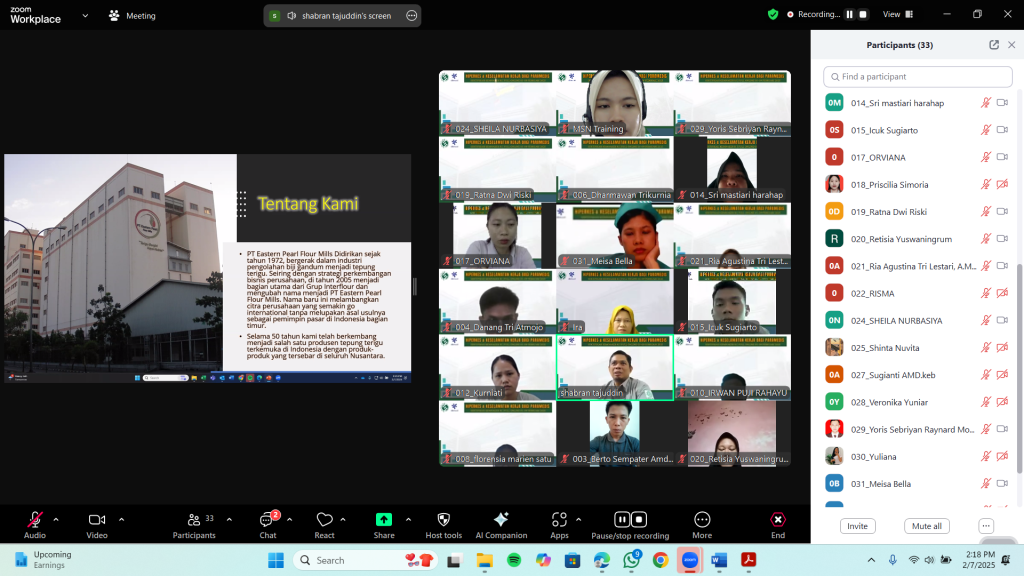The width and height of the screenshot is (1024, 576).
Task: Click the Invite button
Action: tap(857, 526)
